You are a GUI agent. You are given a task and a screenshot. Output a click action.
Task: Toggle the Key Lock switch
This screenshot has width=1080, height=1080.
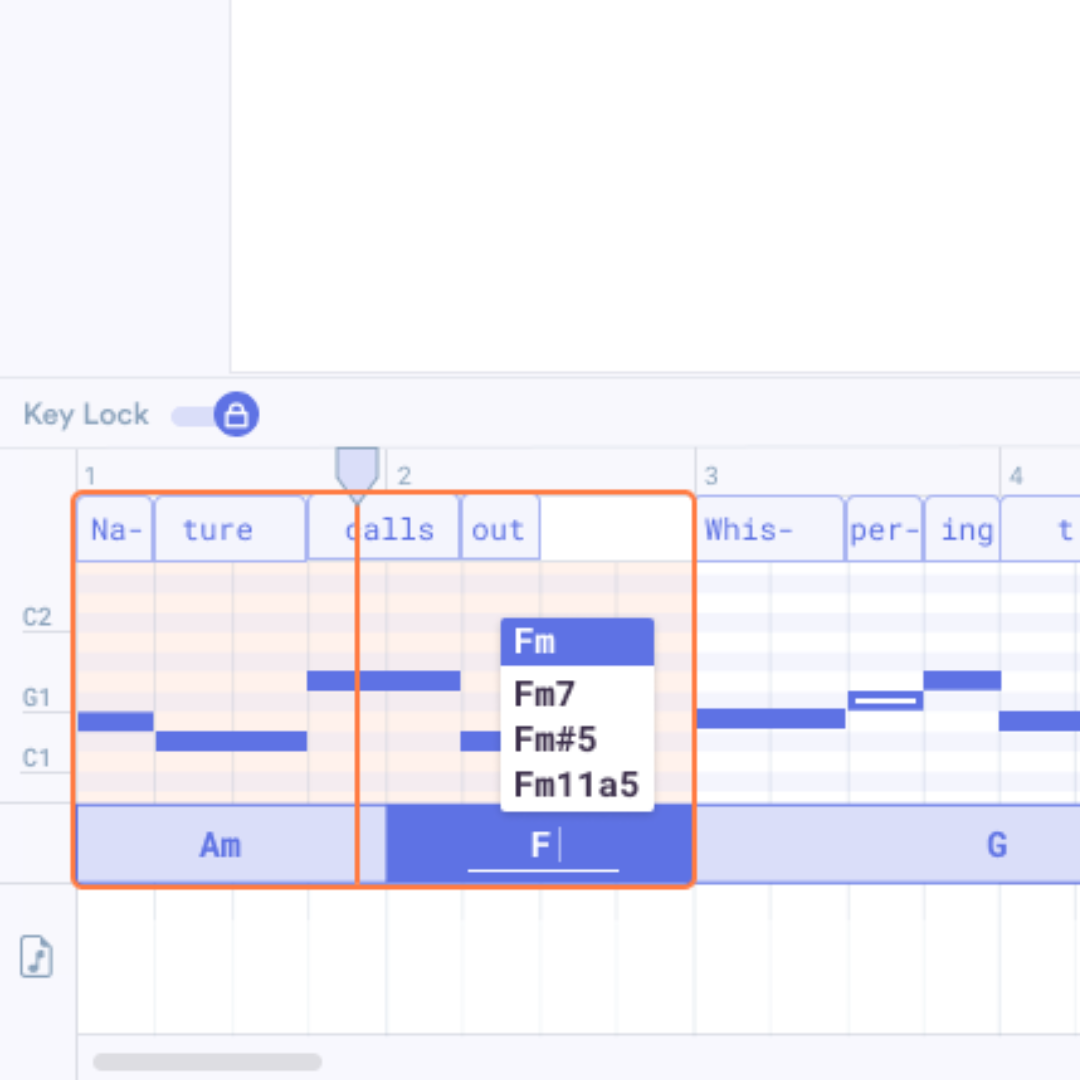[216, 414]
